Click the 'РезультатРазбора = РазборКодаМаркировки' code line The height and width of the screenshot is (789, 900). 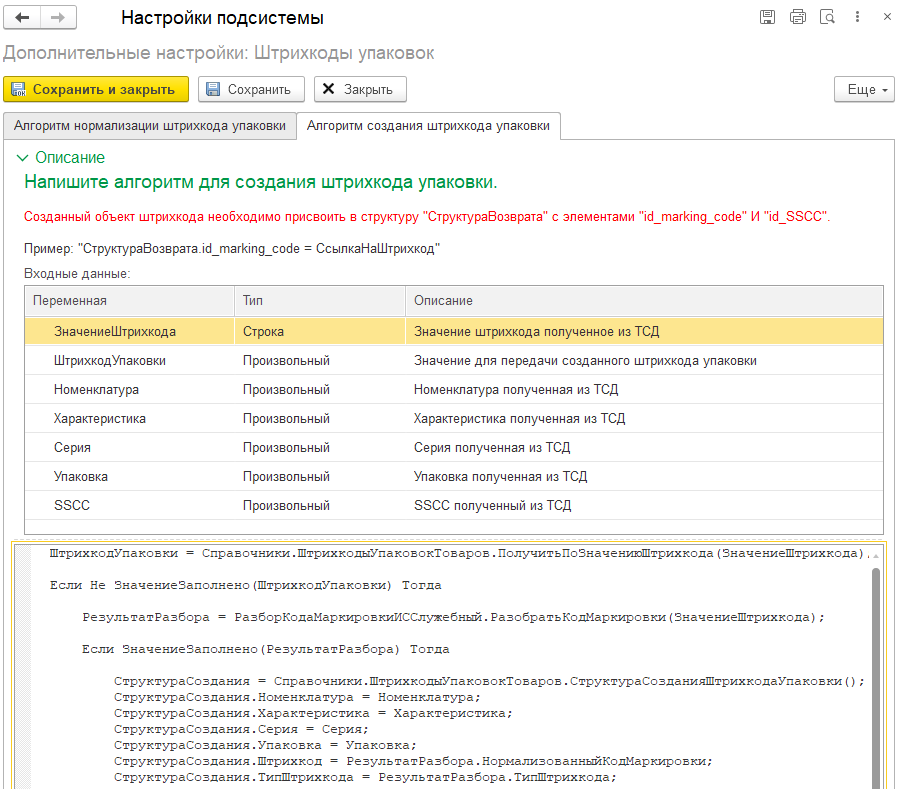click(x=453, y=617)
